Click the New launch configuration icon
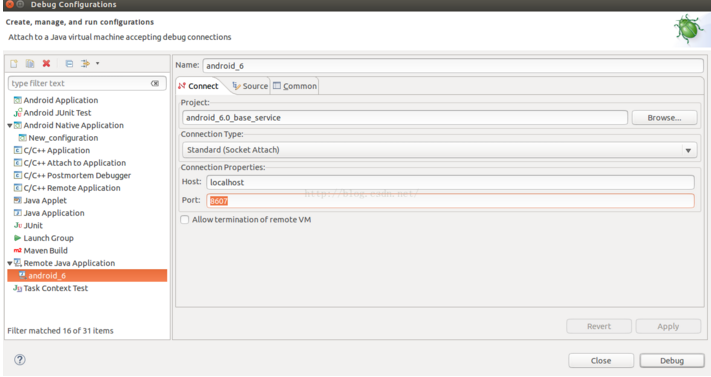This screenshot has height=377, width=711. click(x=14, y=64)
